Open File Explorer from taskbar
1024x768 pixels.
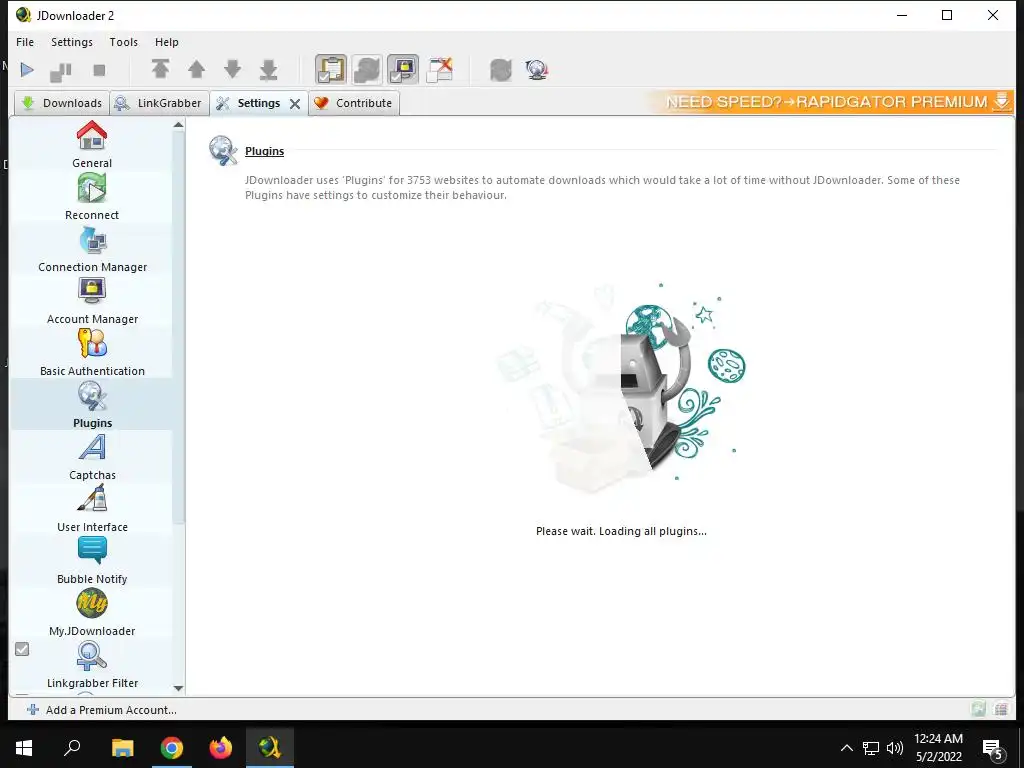point(122,747)
